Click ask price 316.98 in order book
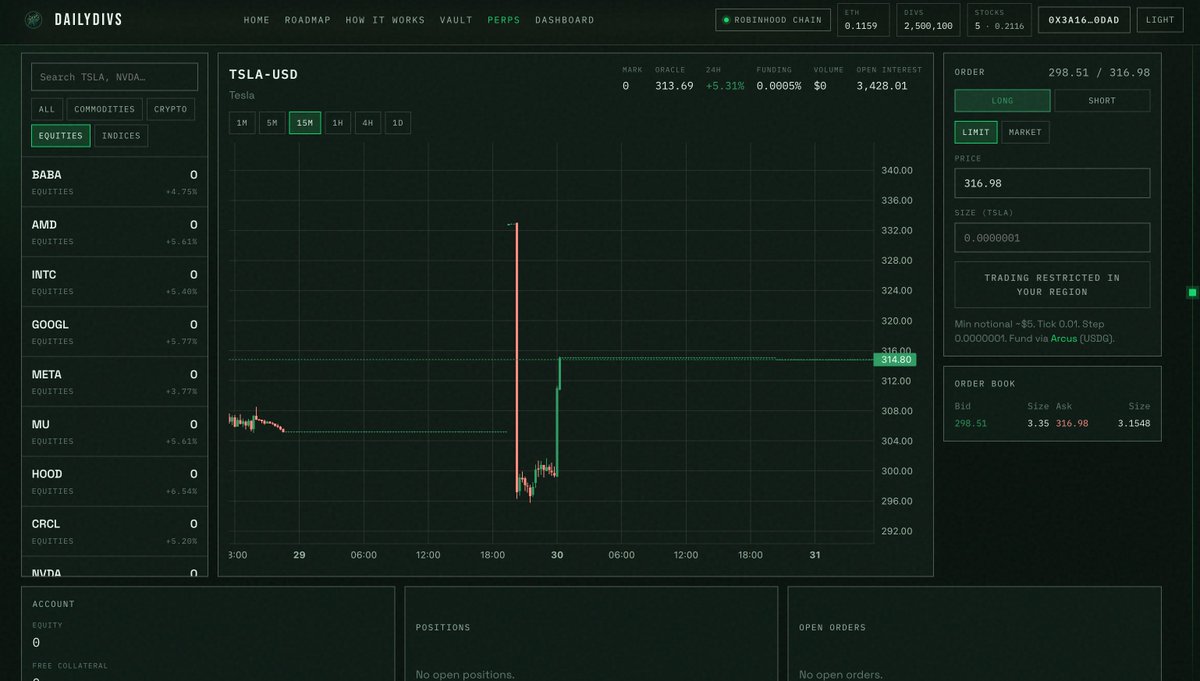The height and width of the screenshot is (681, 1200). tap(1072, 423)
